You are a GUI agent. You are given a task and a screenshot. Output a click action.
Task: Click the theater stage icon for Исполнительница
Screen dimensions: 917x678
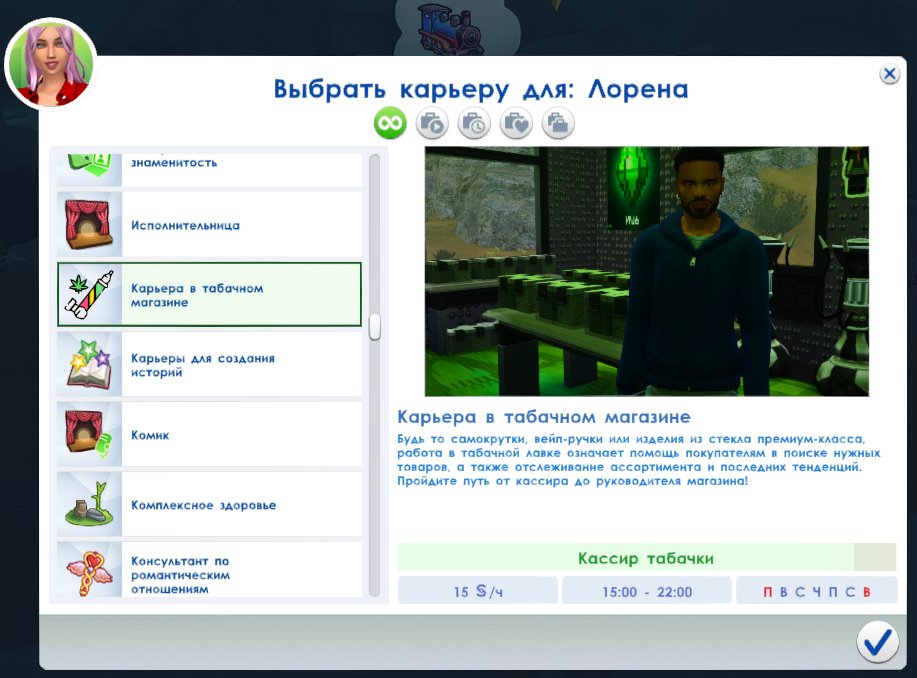click(x=87, y=225)
